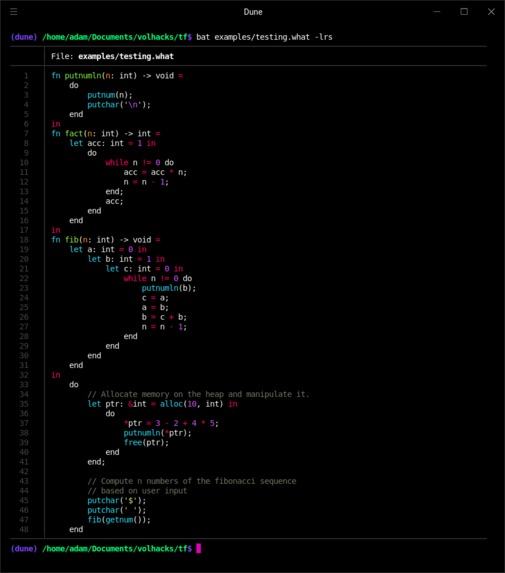Click the code 'putnumln(*ptr);'
Image resolution: width=505 pixels, height=573 pixels.
[157, 433]
